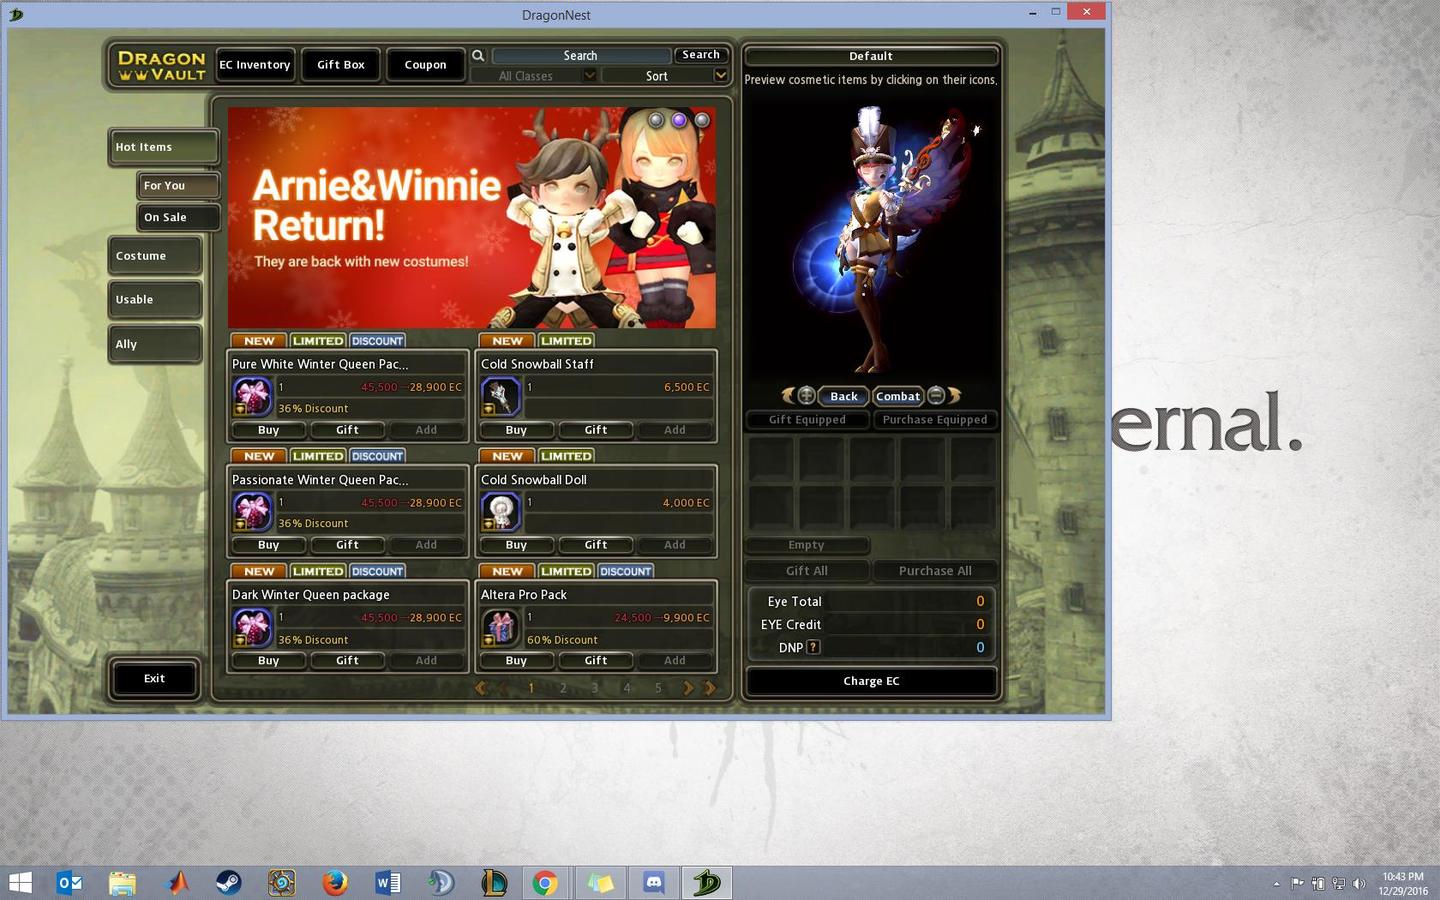Go to shop page 4
Image resolution: width=1440 pixels, height=900 pixels.
627,688
